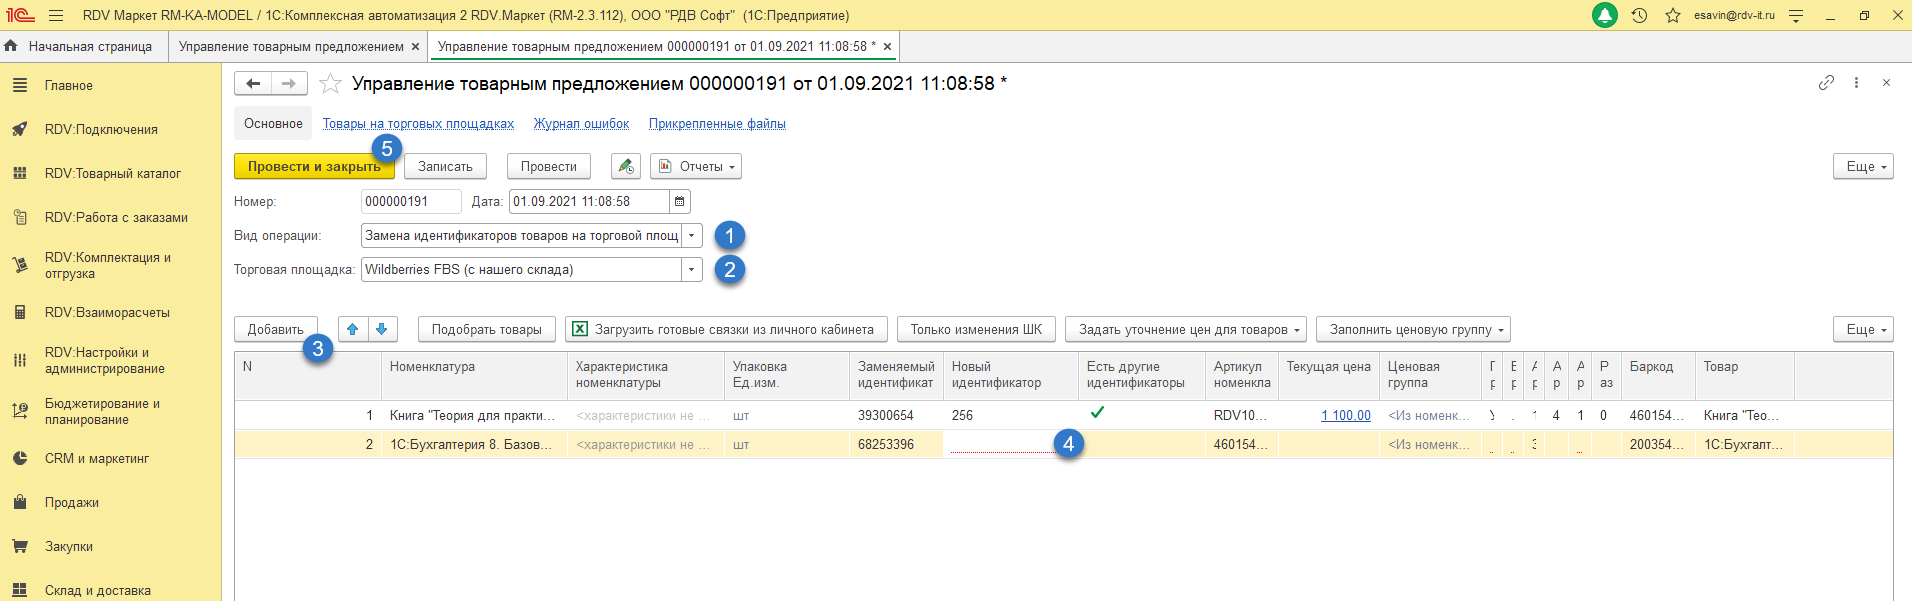Viewport: 1912px width, 601px height.
Task: Sort by Номенклатура column header
Action: tap(474, 375)
